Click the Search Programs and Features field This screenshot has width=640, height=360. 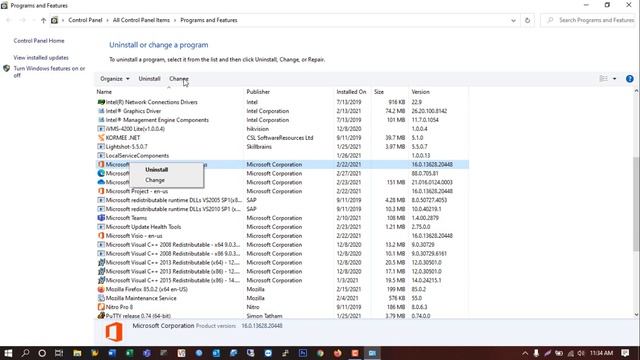tap(588, 20)
